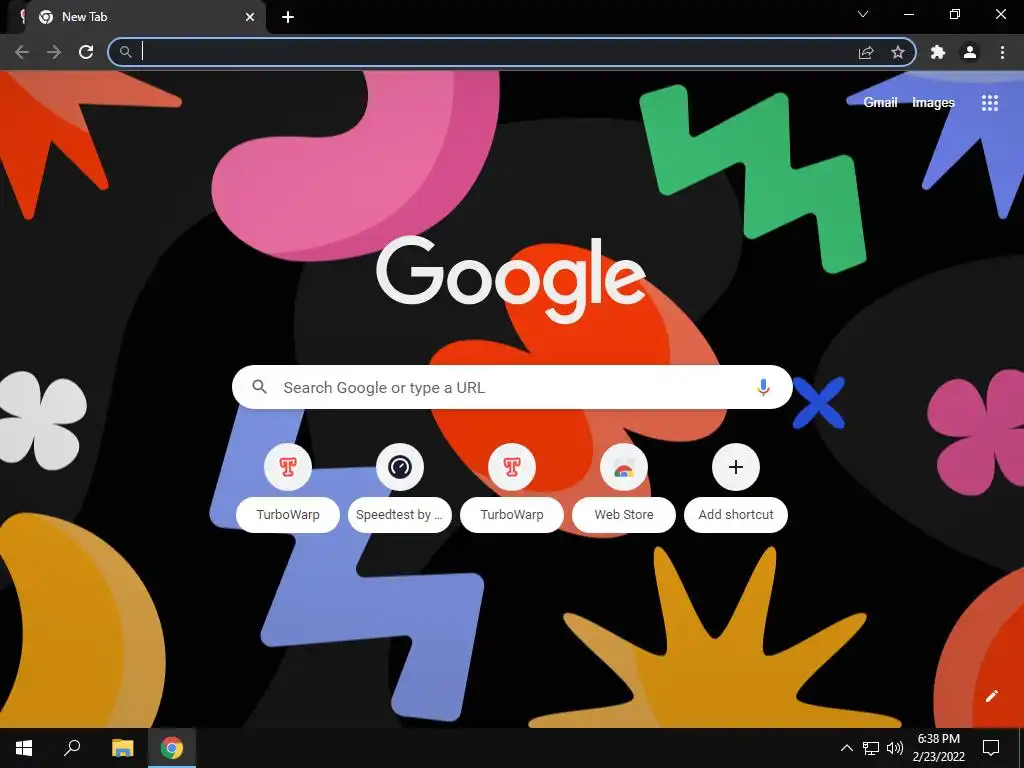1024x768 pixels.
Task: Focus the Search Google or type a URL box
Action: (x=512, y=387)
